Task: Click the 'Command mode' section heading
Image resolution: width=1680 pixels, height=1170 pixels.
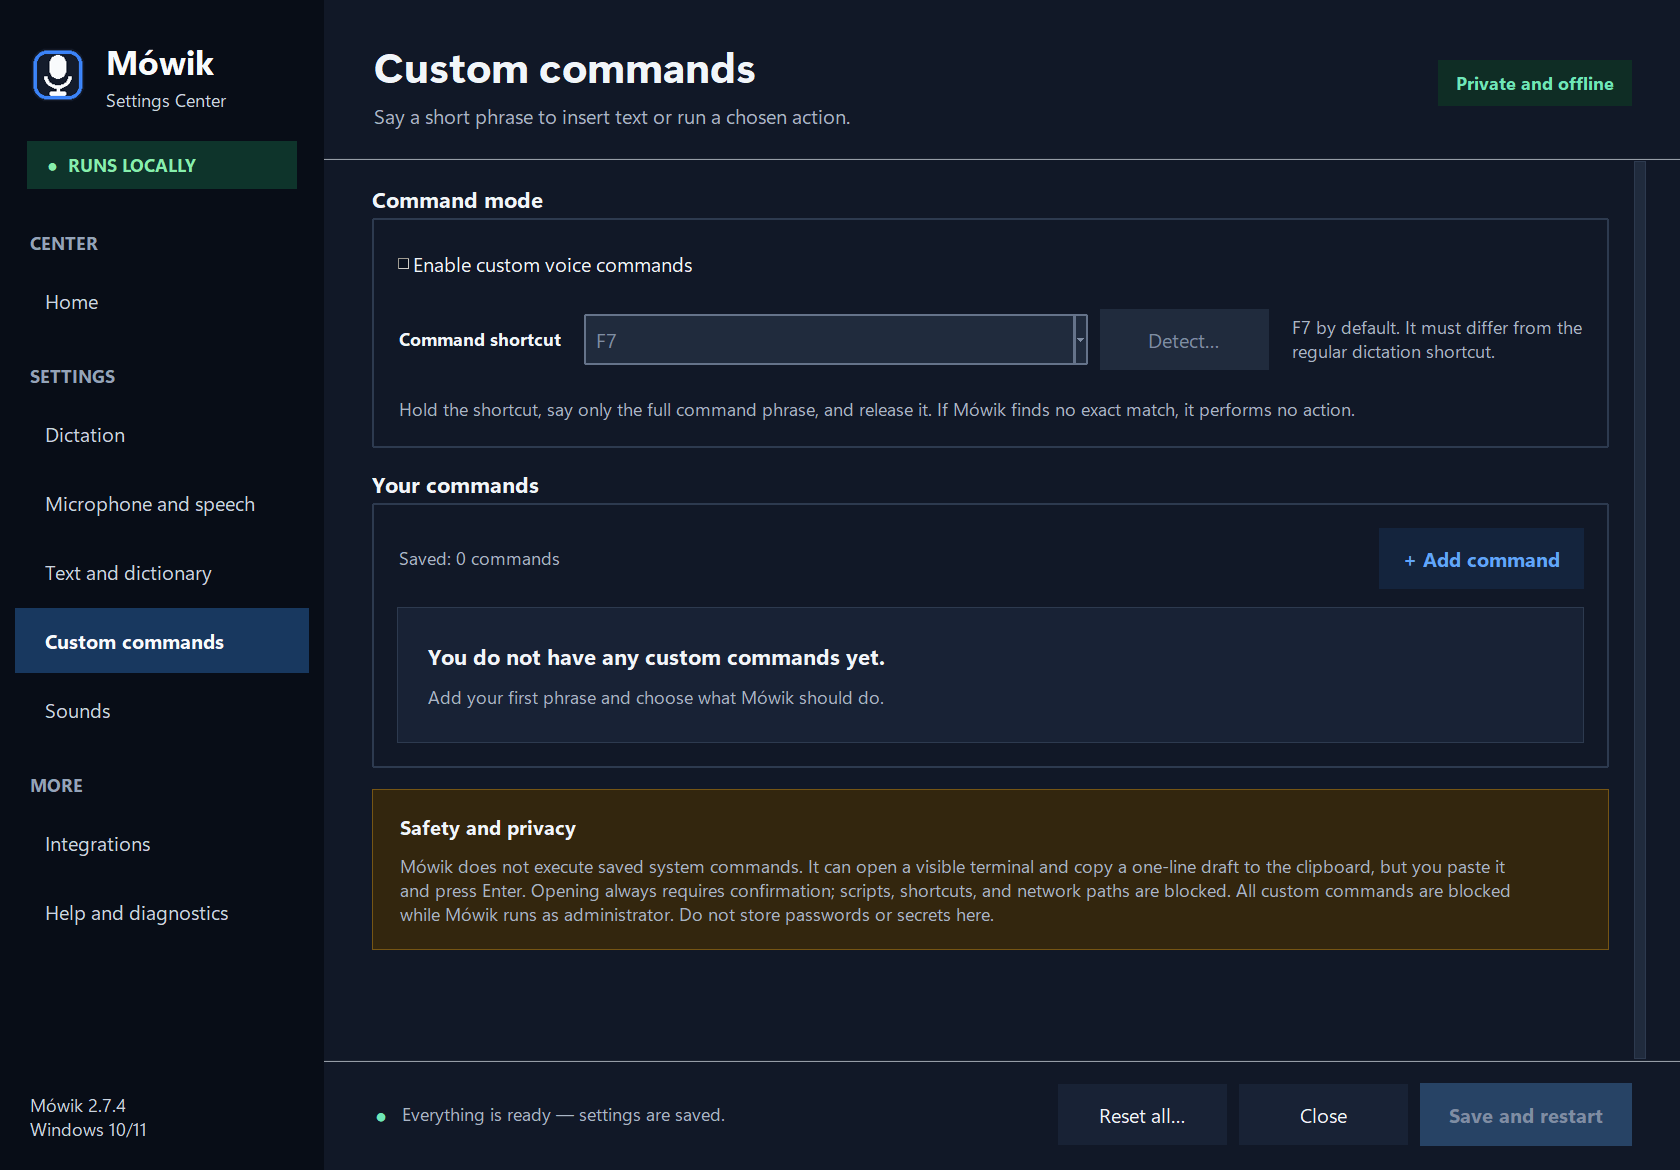Action: [457, 200]
